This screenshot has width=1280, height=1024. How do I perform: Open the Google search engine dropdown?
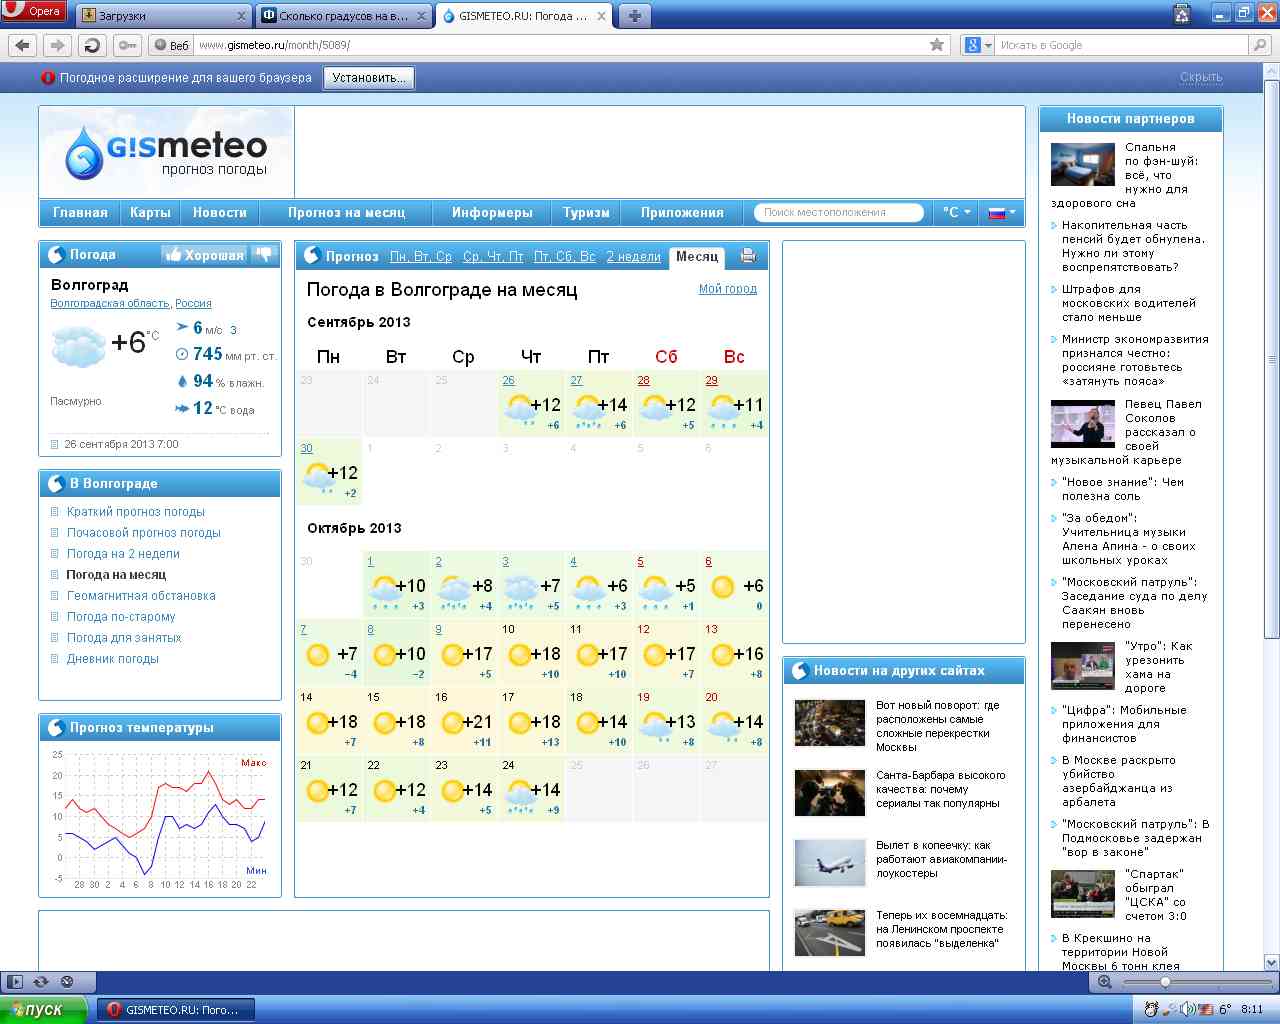(977, 45)
